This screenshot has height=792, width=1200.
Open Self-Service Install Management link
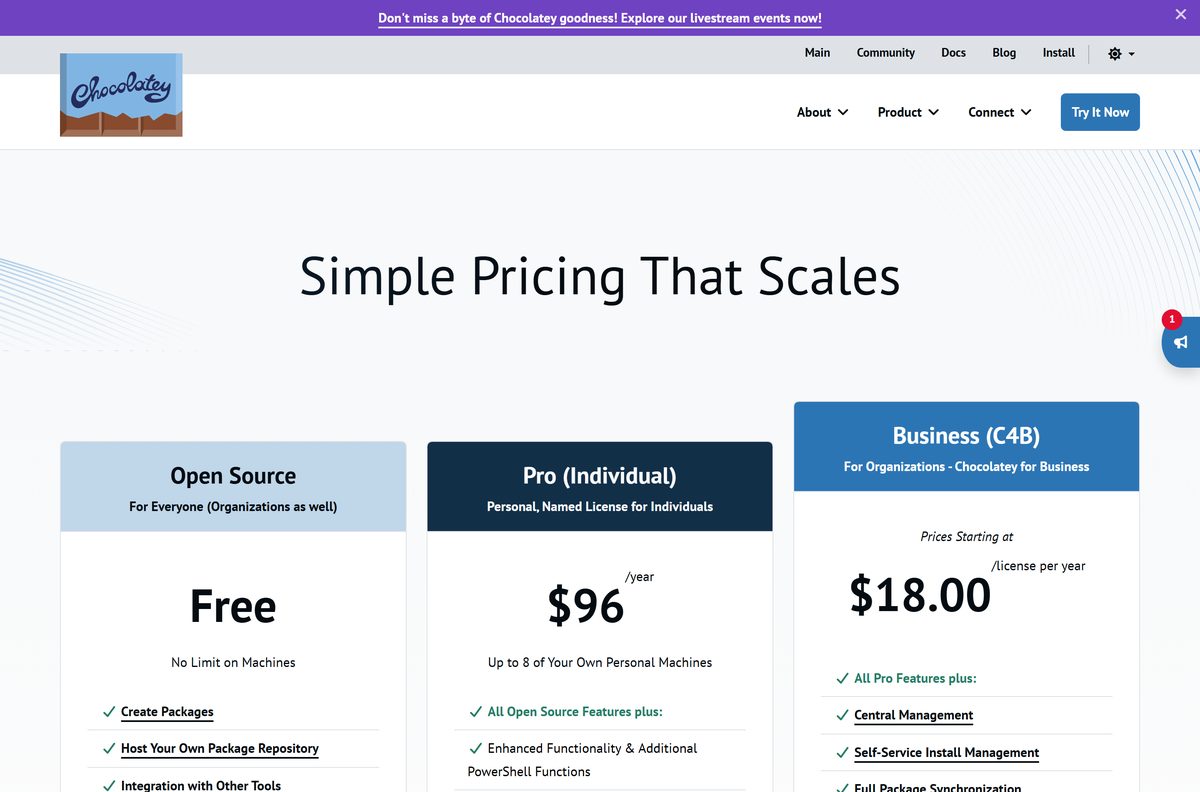(947, 752)
